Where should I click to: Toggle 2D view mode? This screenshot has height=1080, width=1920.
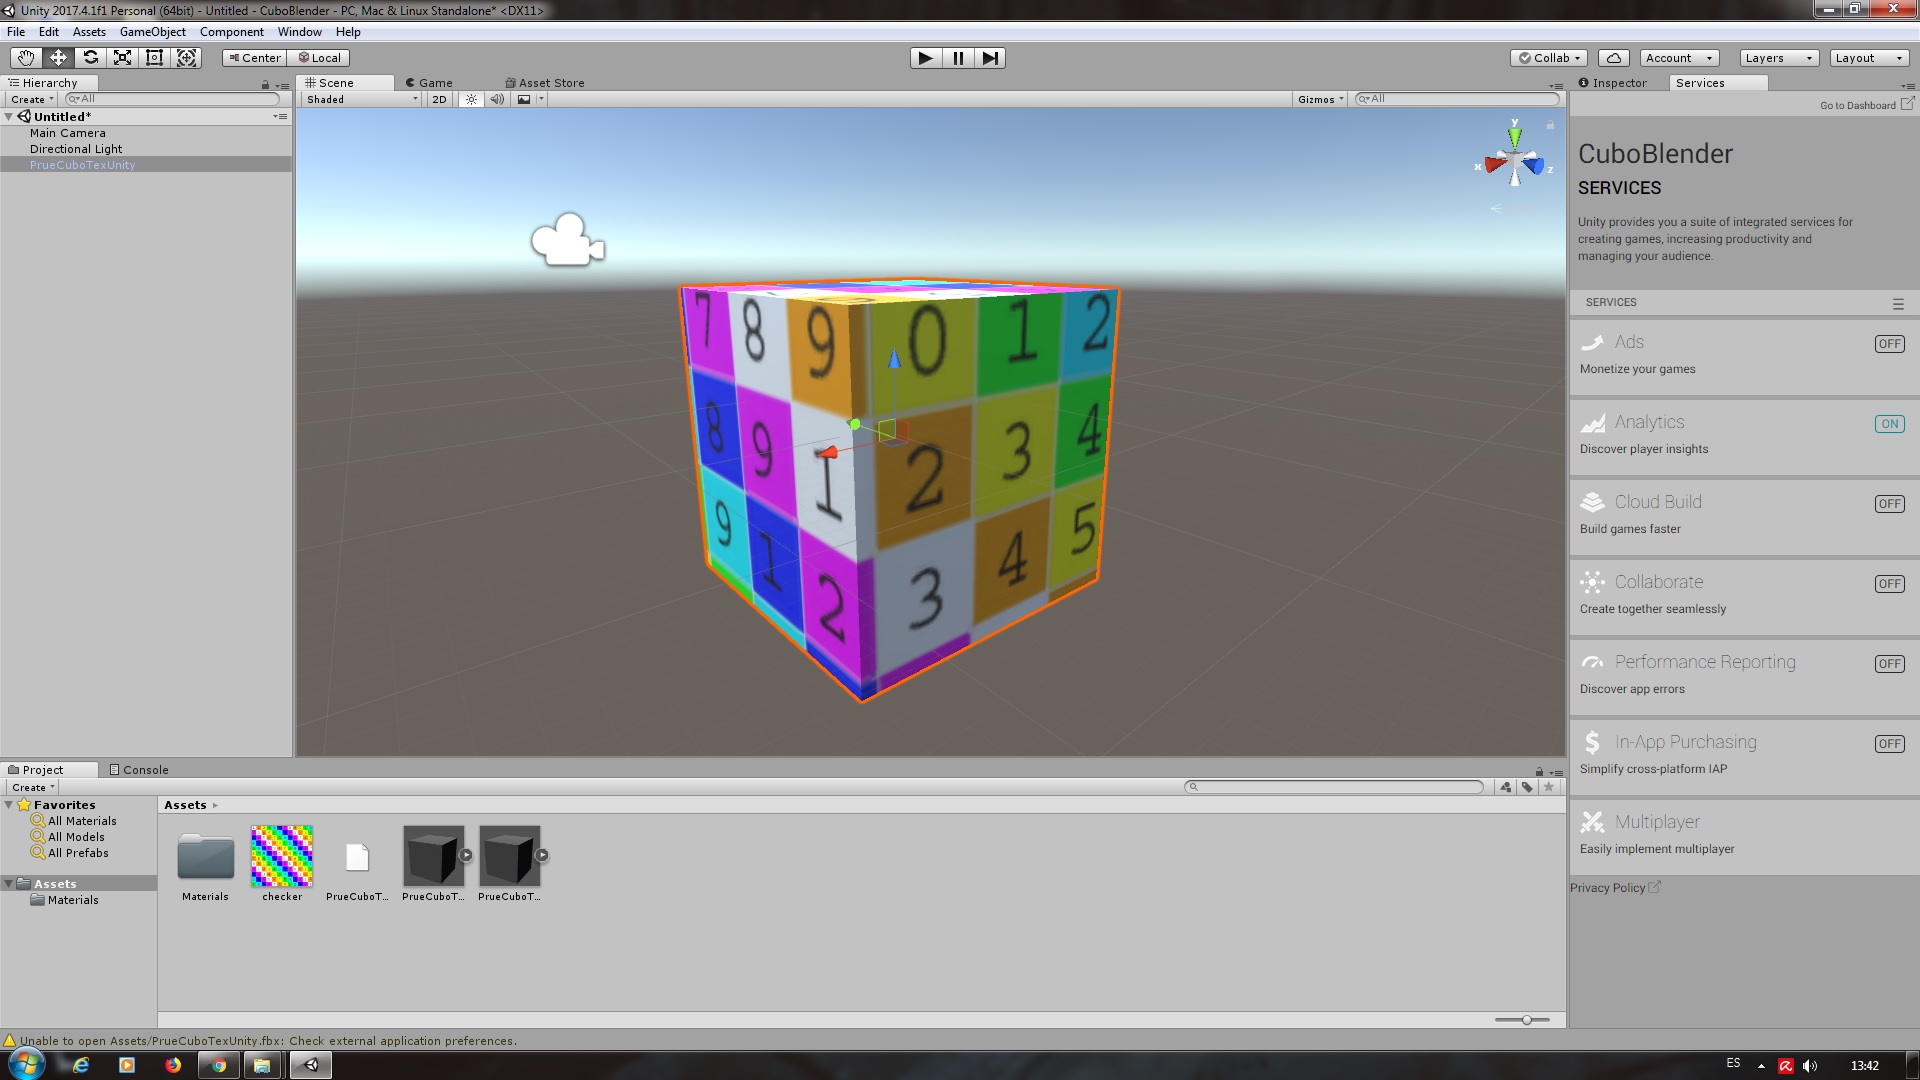click(x=439, y=99)
